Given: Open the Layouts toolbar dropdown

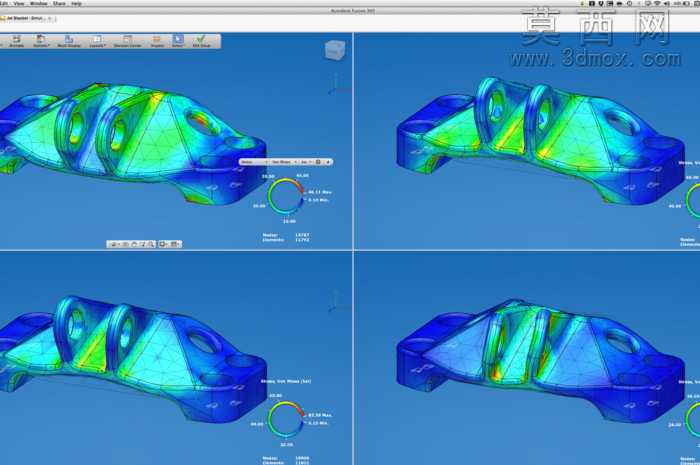Looking at the screenshot, I should 97,41.
